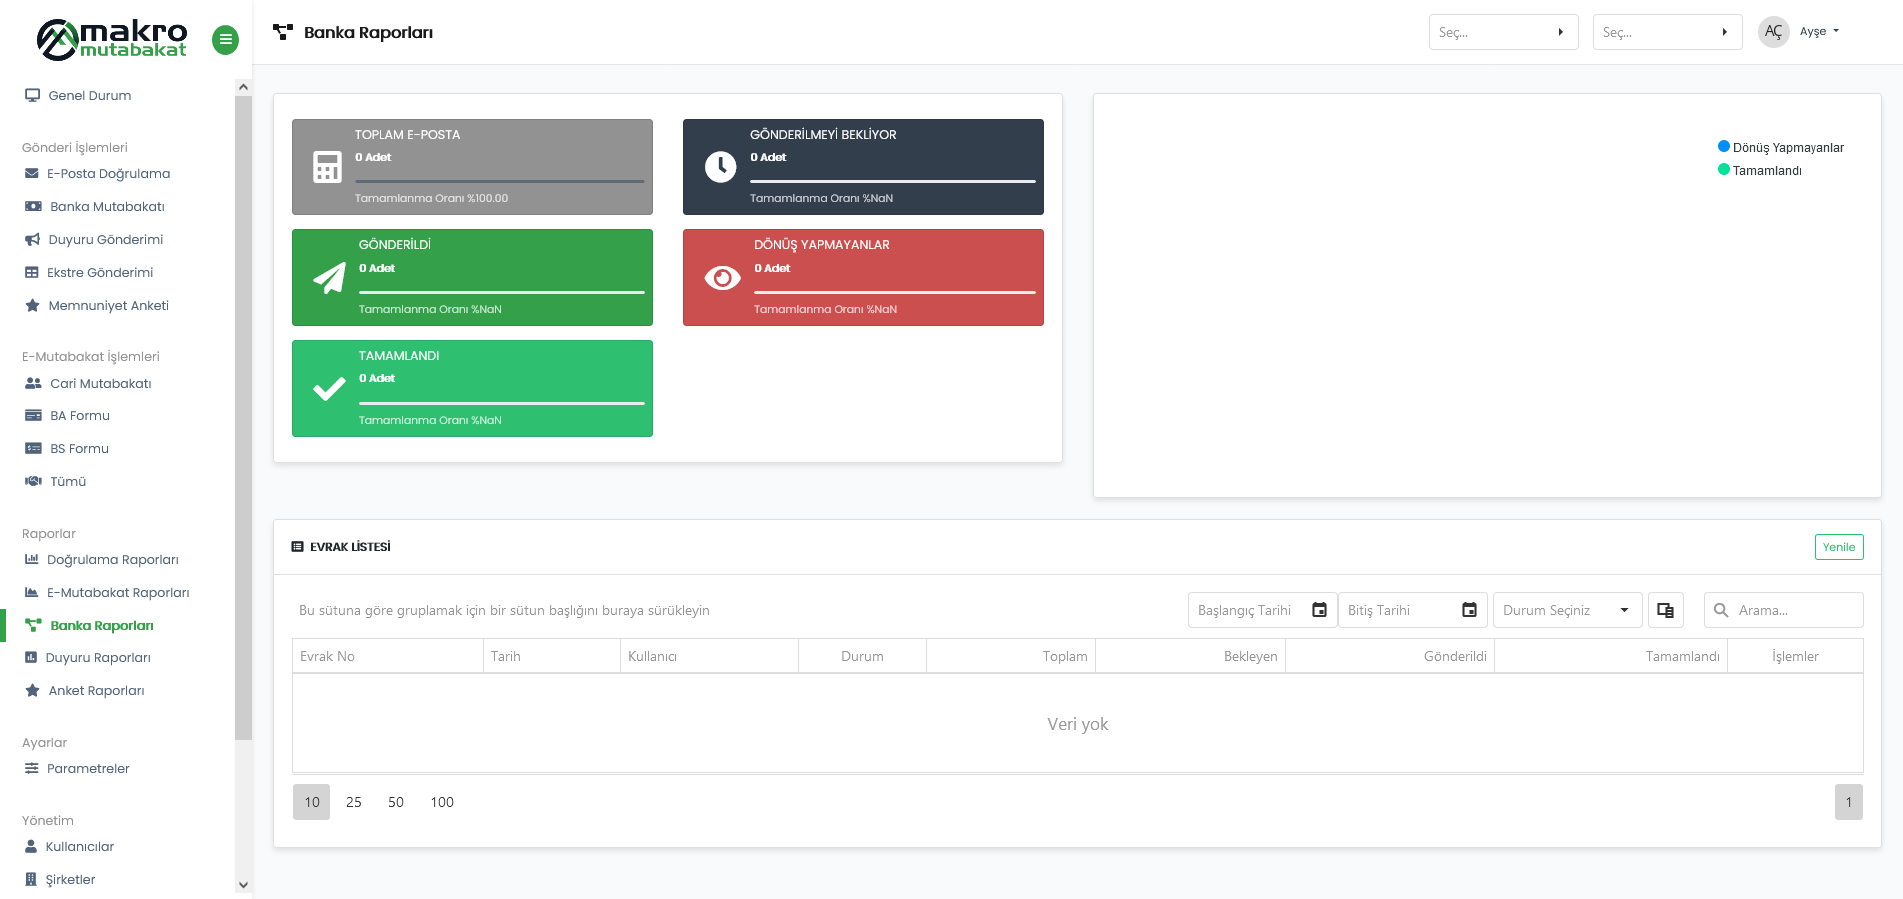Viewport: 1903px width, 899px height.
Task: Click the blue Dönüş Yapmayanlar legend color dot
Action: tap(1723, 146)
